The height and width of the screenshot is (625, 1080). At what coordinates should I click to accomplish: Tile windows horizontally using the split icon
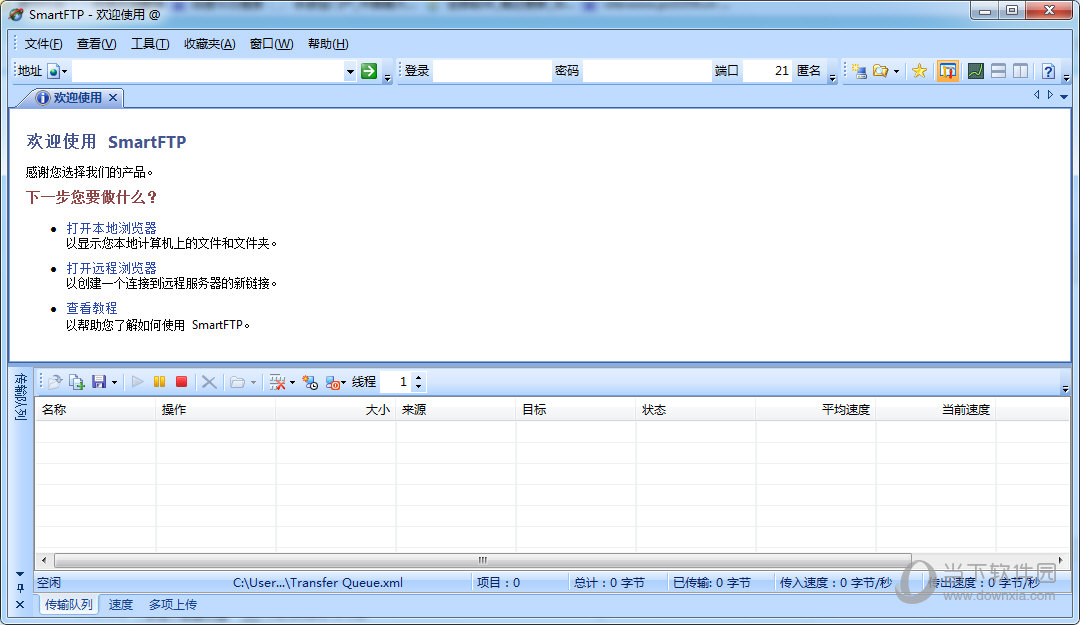[998, 71]
